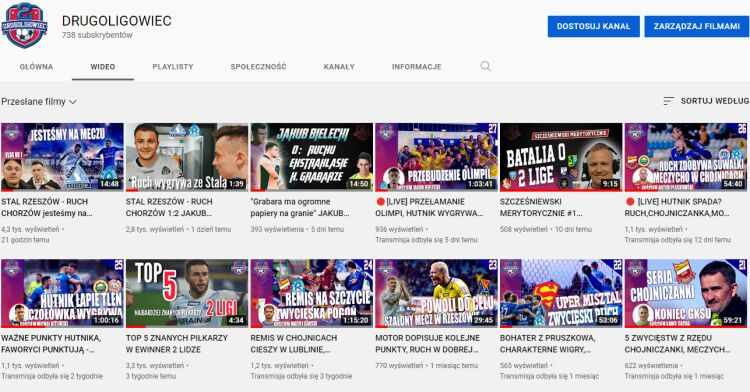Image resolution: width=750 pixels, height=392 pixels.
Task: Open the Top 5 2 ligi thumbnail
Action: [x=187, y=293]
